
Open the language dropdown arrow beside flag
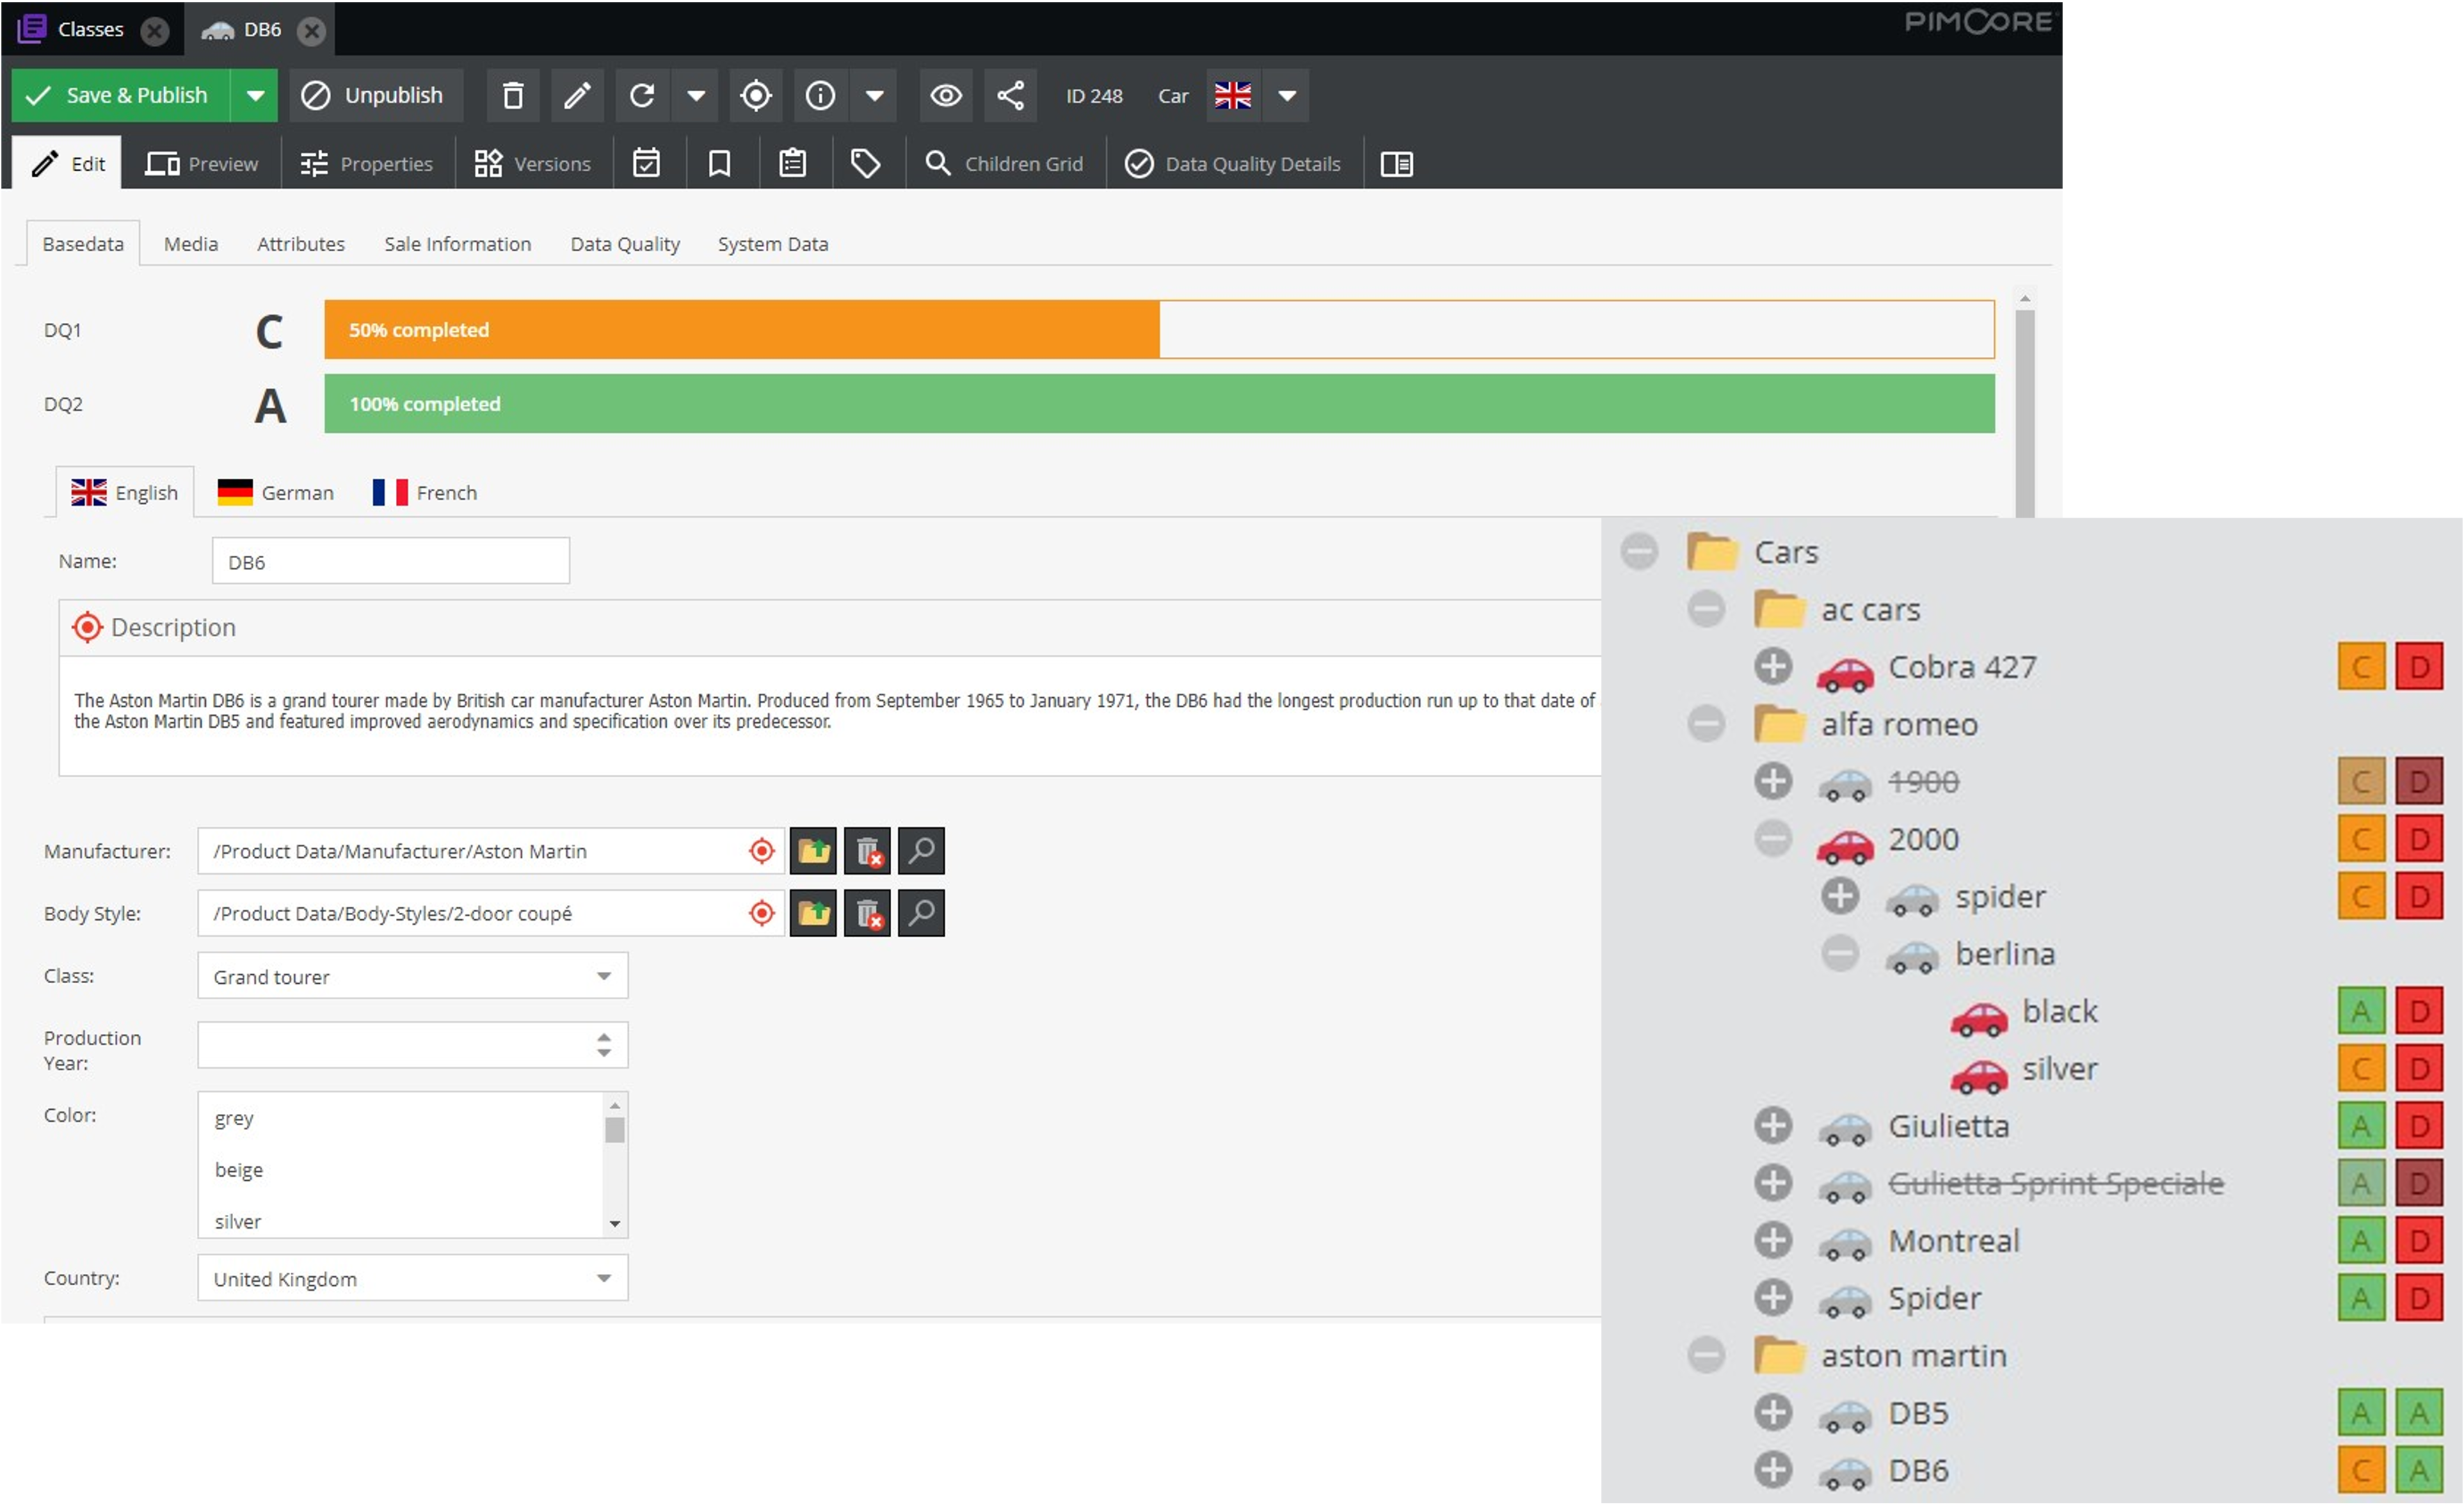(1287, 96)
